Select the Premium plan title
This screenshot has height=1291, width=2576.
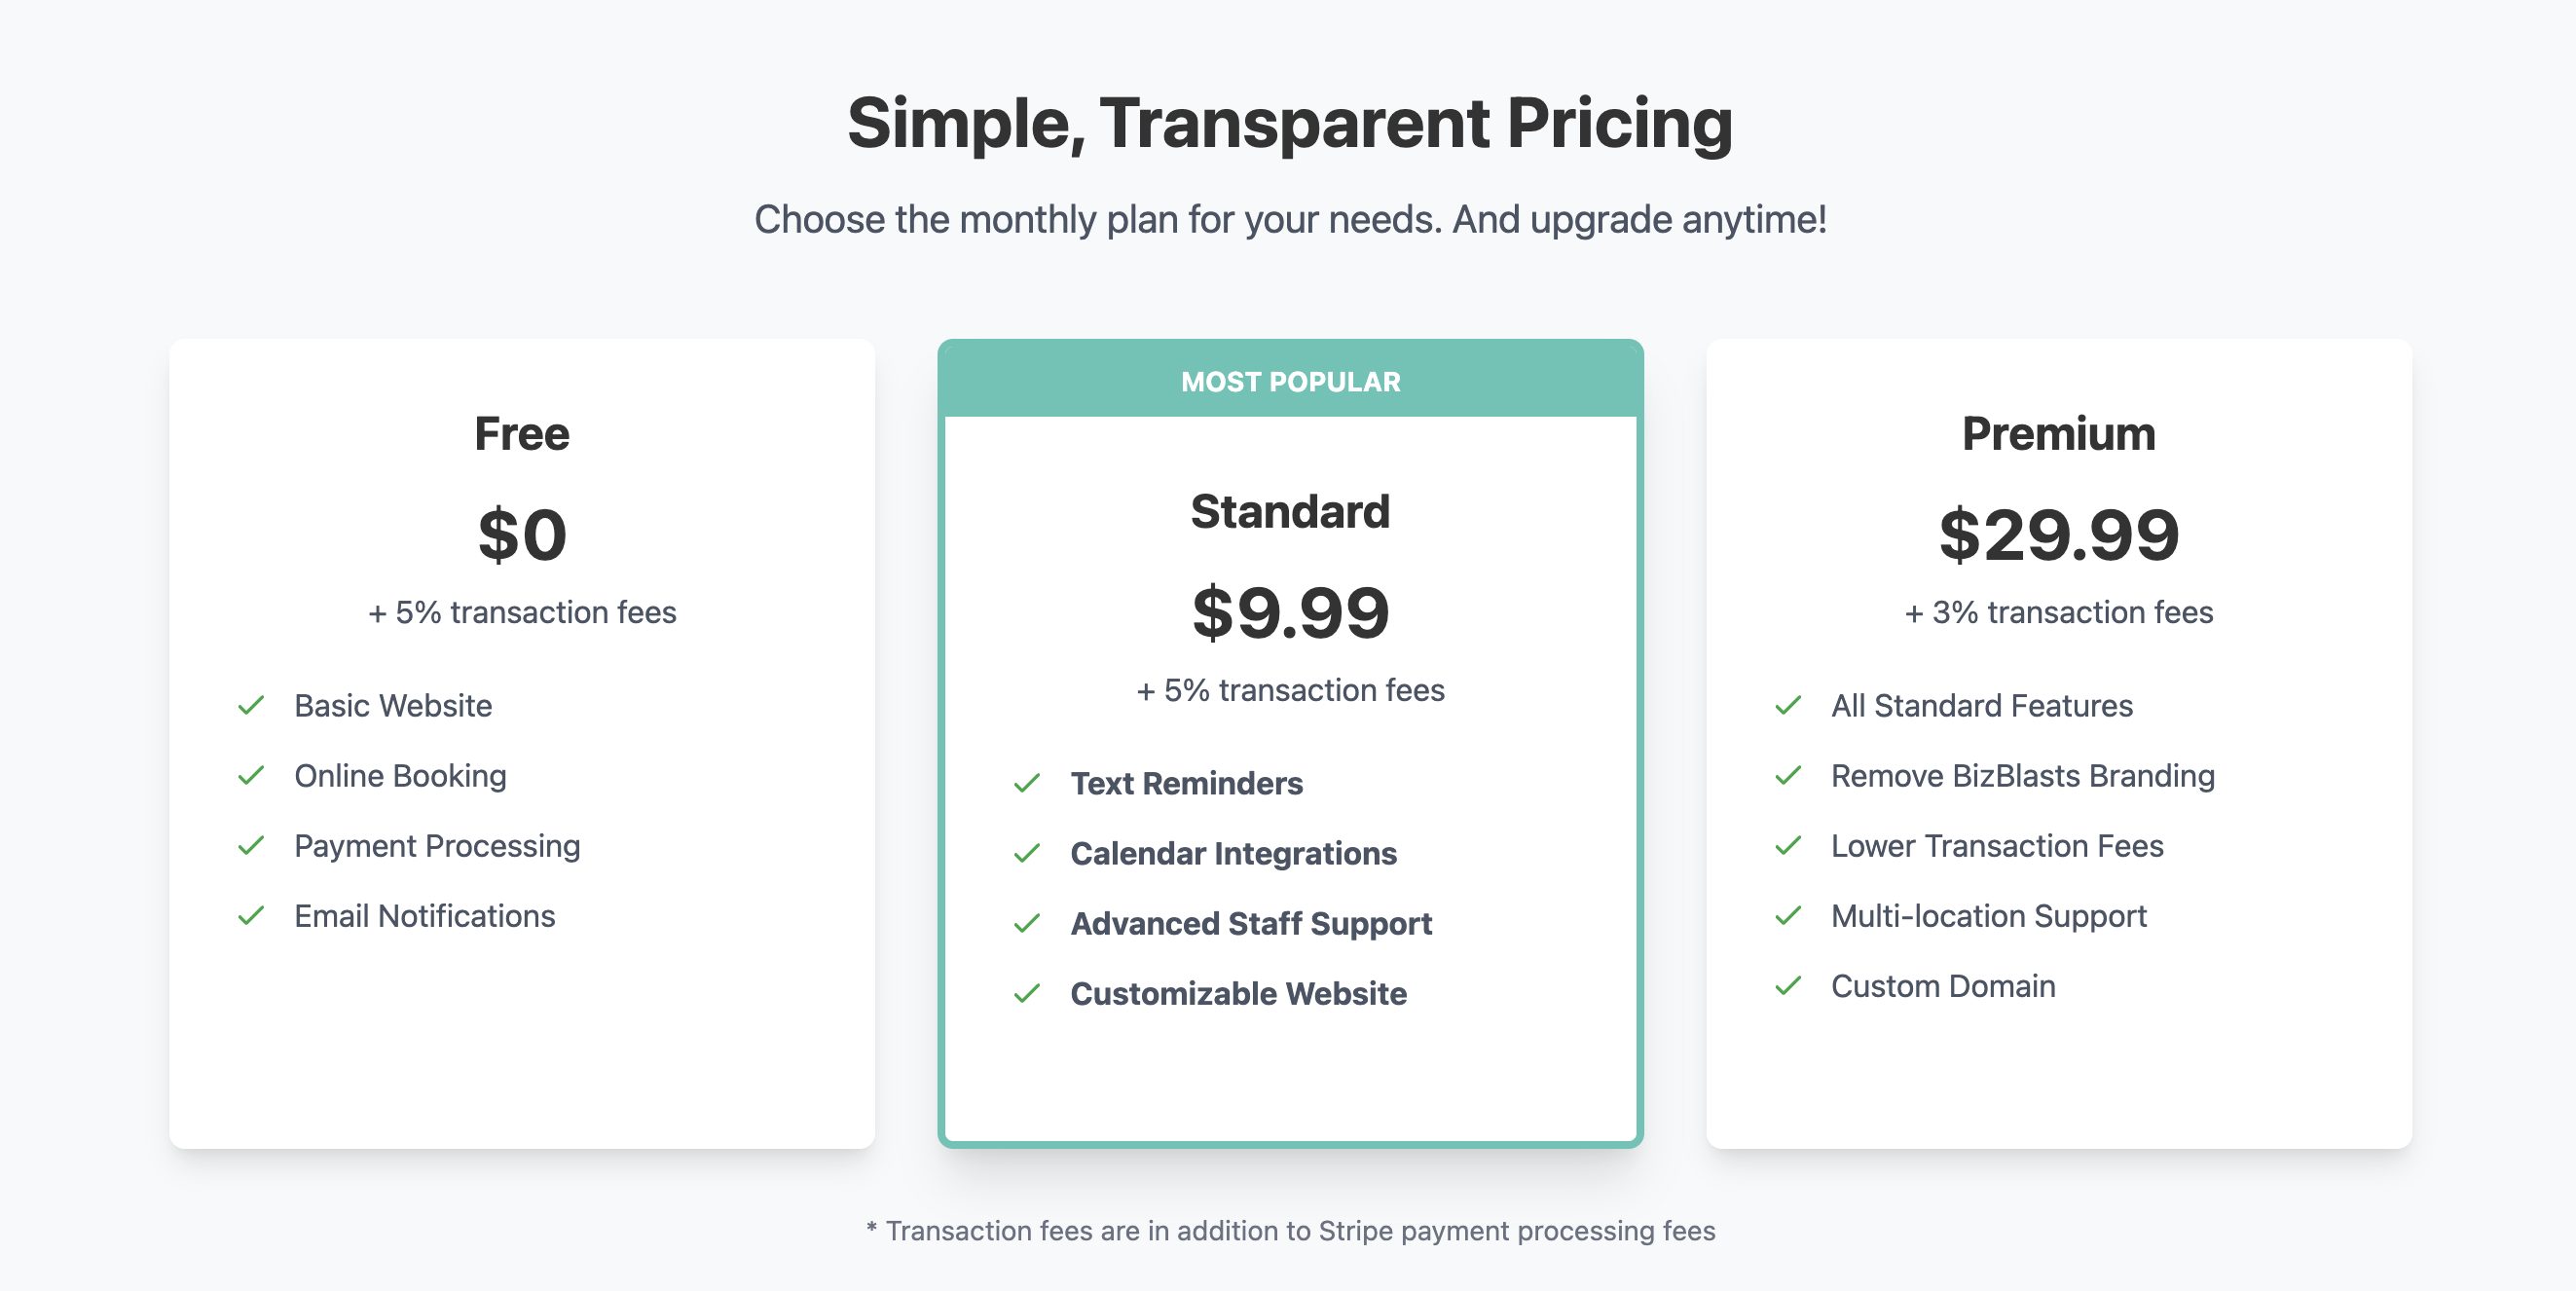click(x=2058, y=434)
